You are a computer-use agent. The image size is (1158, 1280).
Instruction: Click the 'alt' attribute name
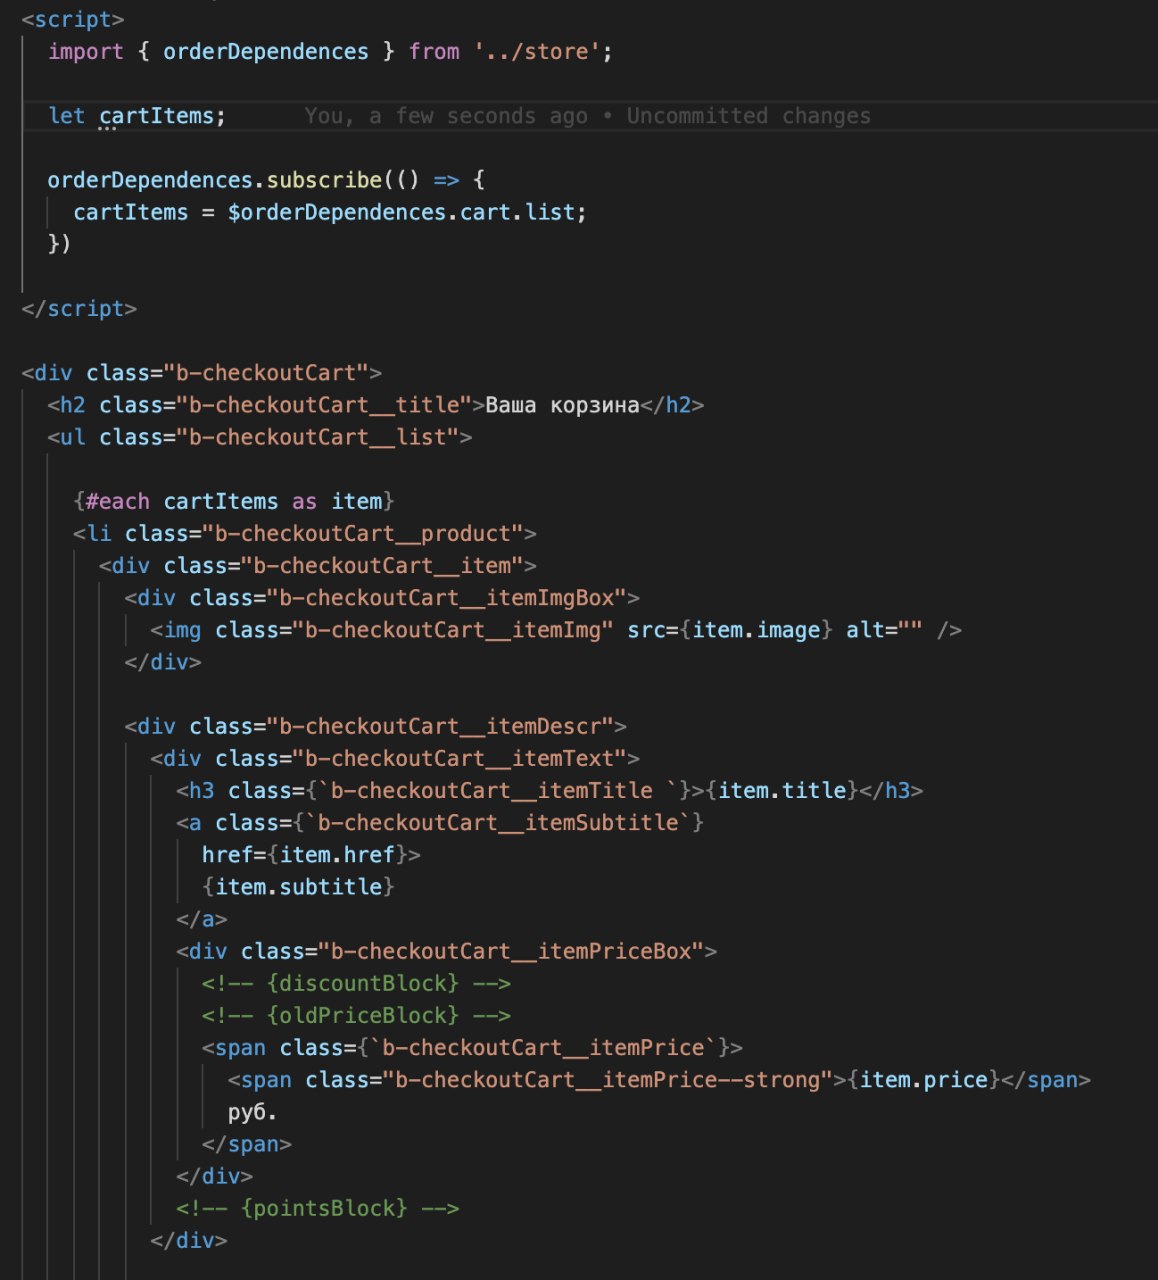[x=866, y=629]
